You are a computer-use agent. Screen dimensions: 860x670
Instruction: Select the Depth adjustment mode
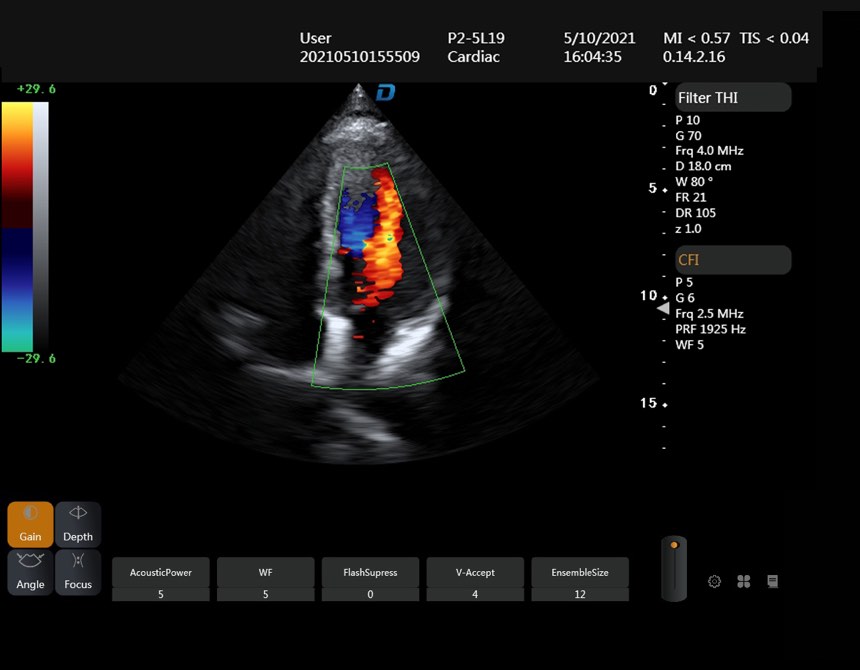pos(78,524)
